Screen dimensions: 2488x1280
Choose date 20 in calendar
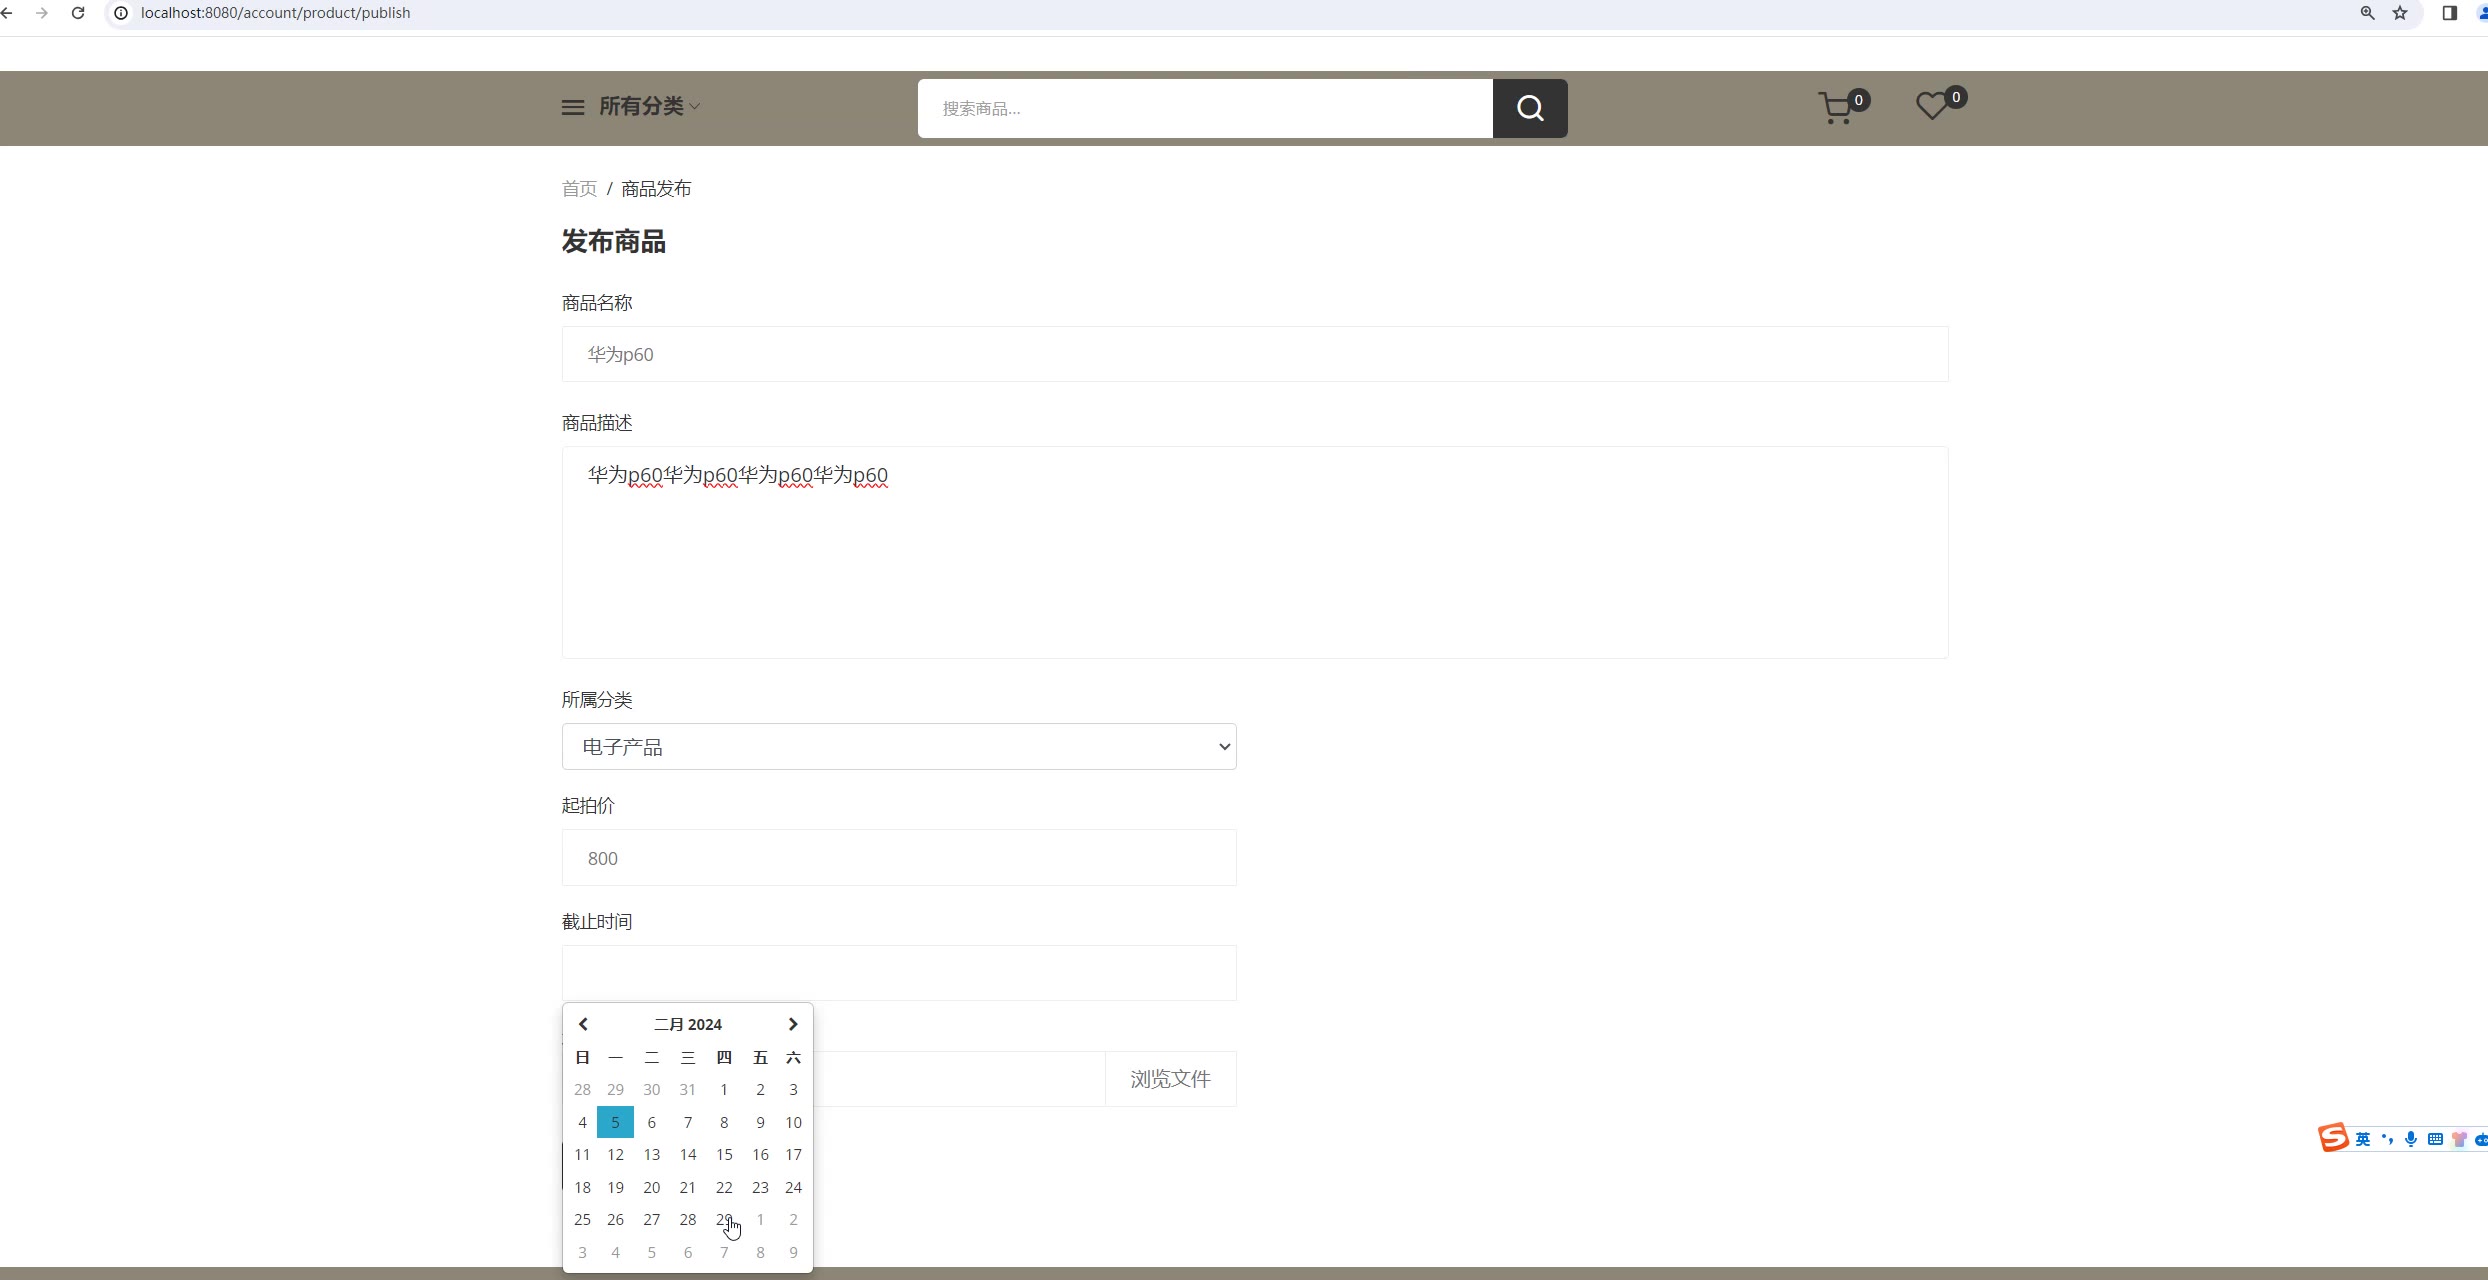point(652,1187)
